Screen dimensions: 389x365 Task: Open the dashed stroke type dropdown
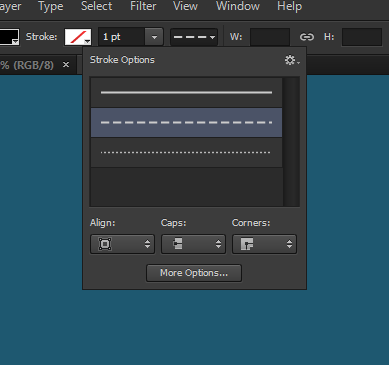[194, 37]
